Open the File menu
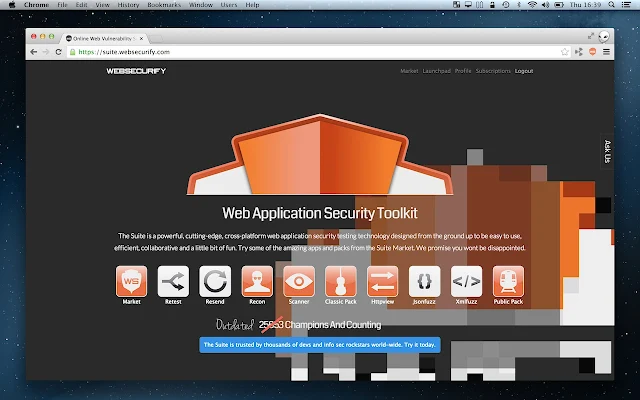 pos(62,5)
